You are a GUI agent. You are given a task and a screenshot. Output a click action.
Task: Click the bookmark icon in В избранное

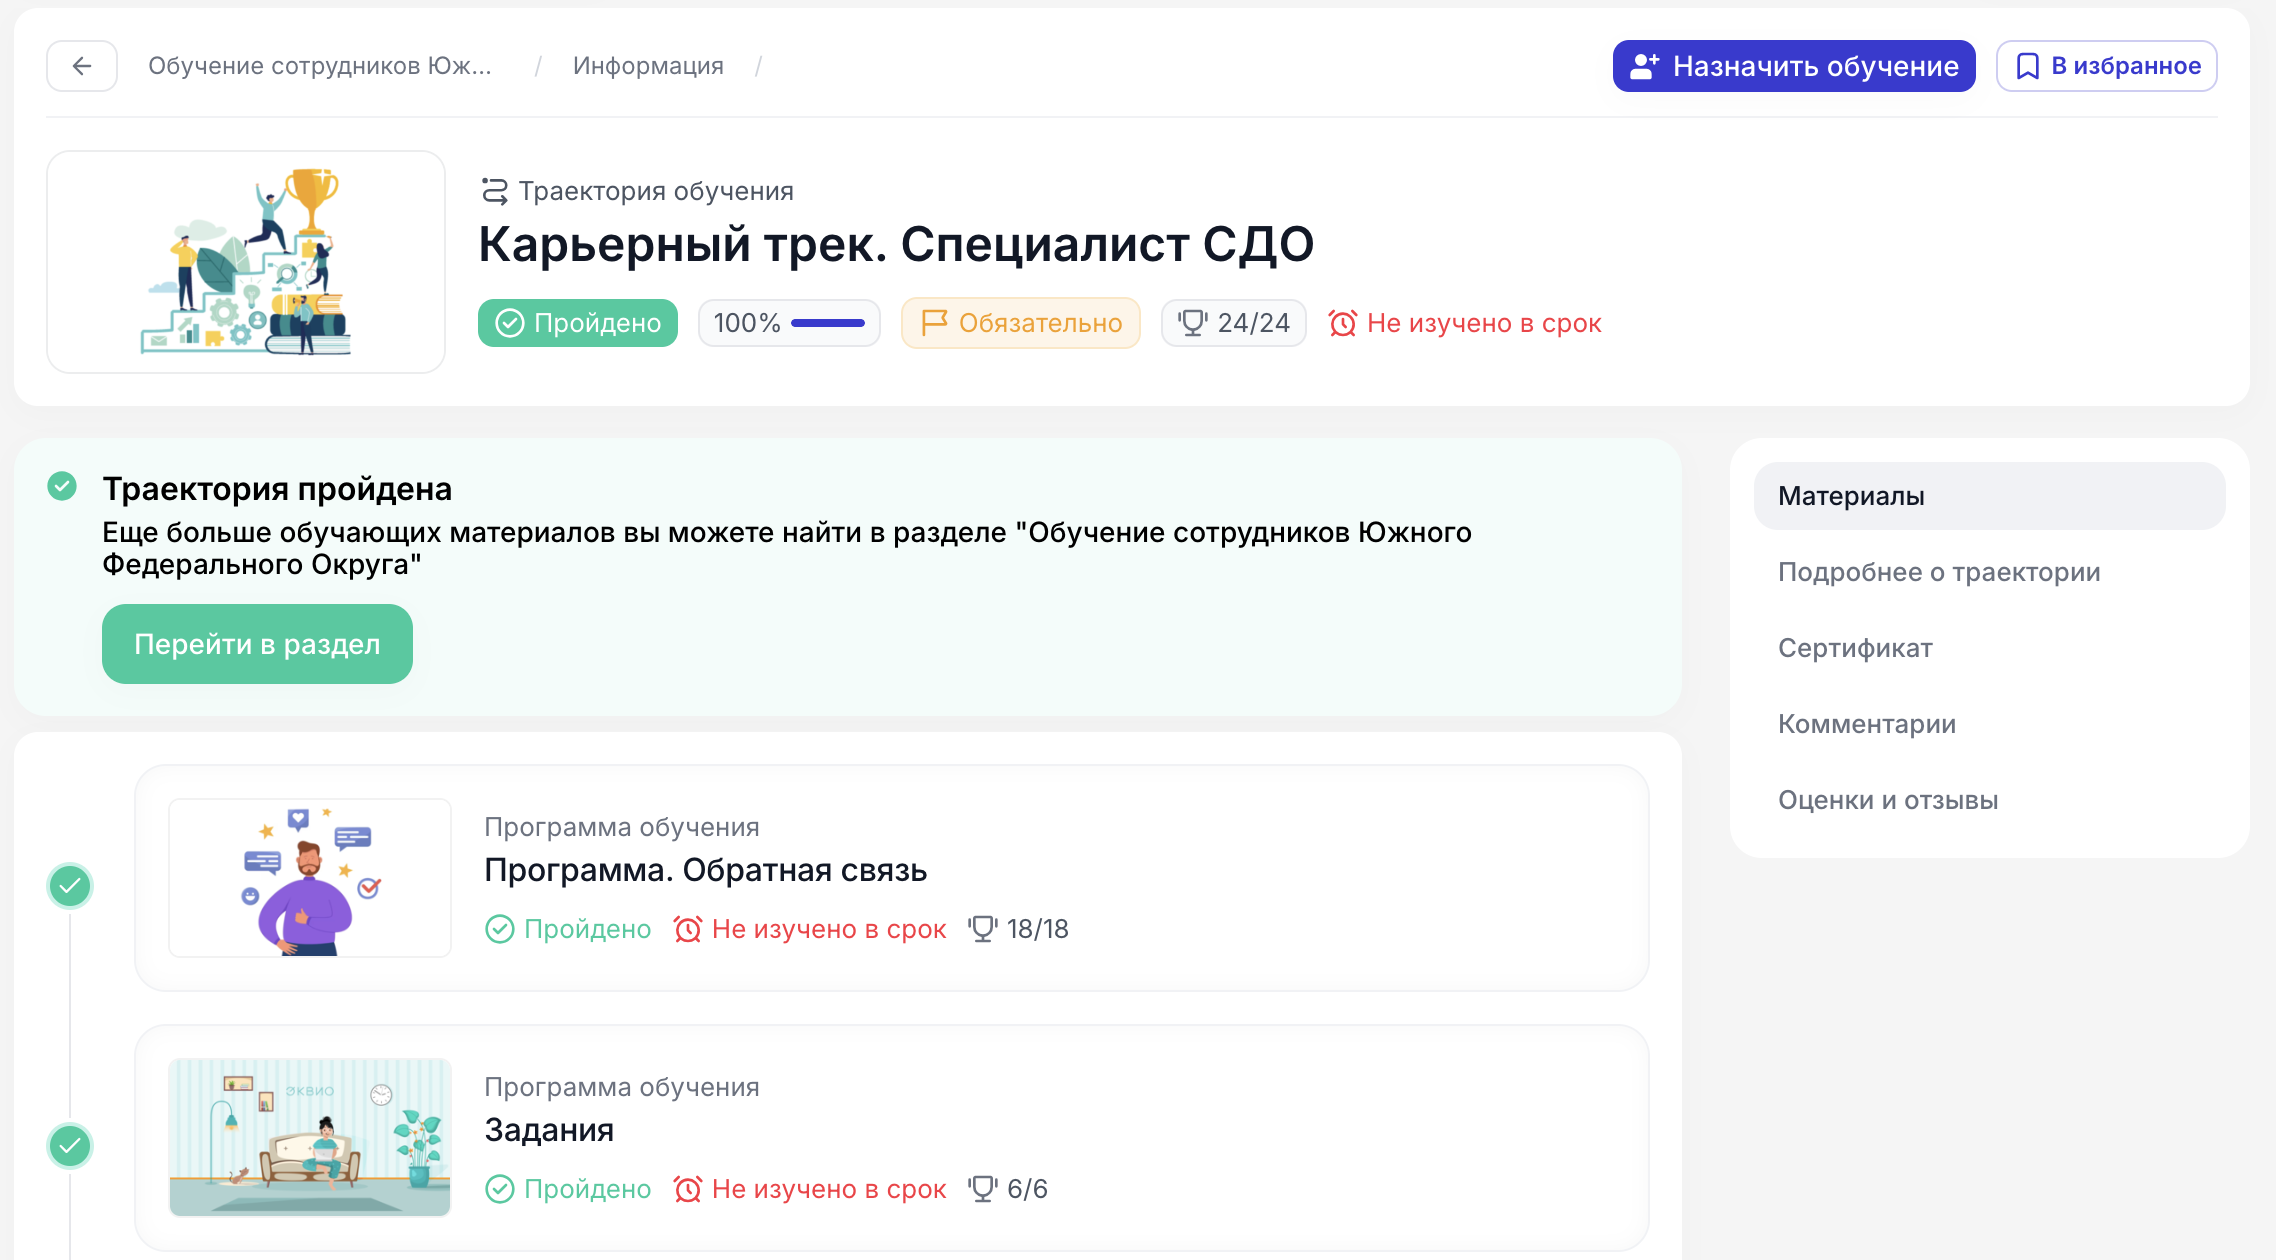coord(2027,66)
